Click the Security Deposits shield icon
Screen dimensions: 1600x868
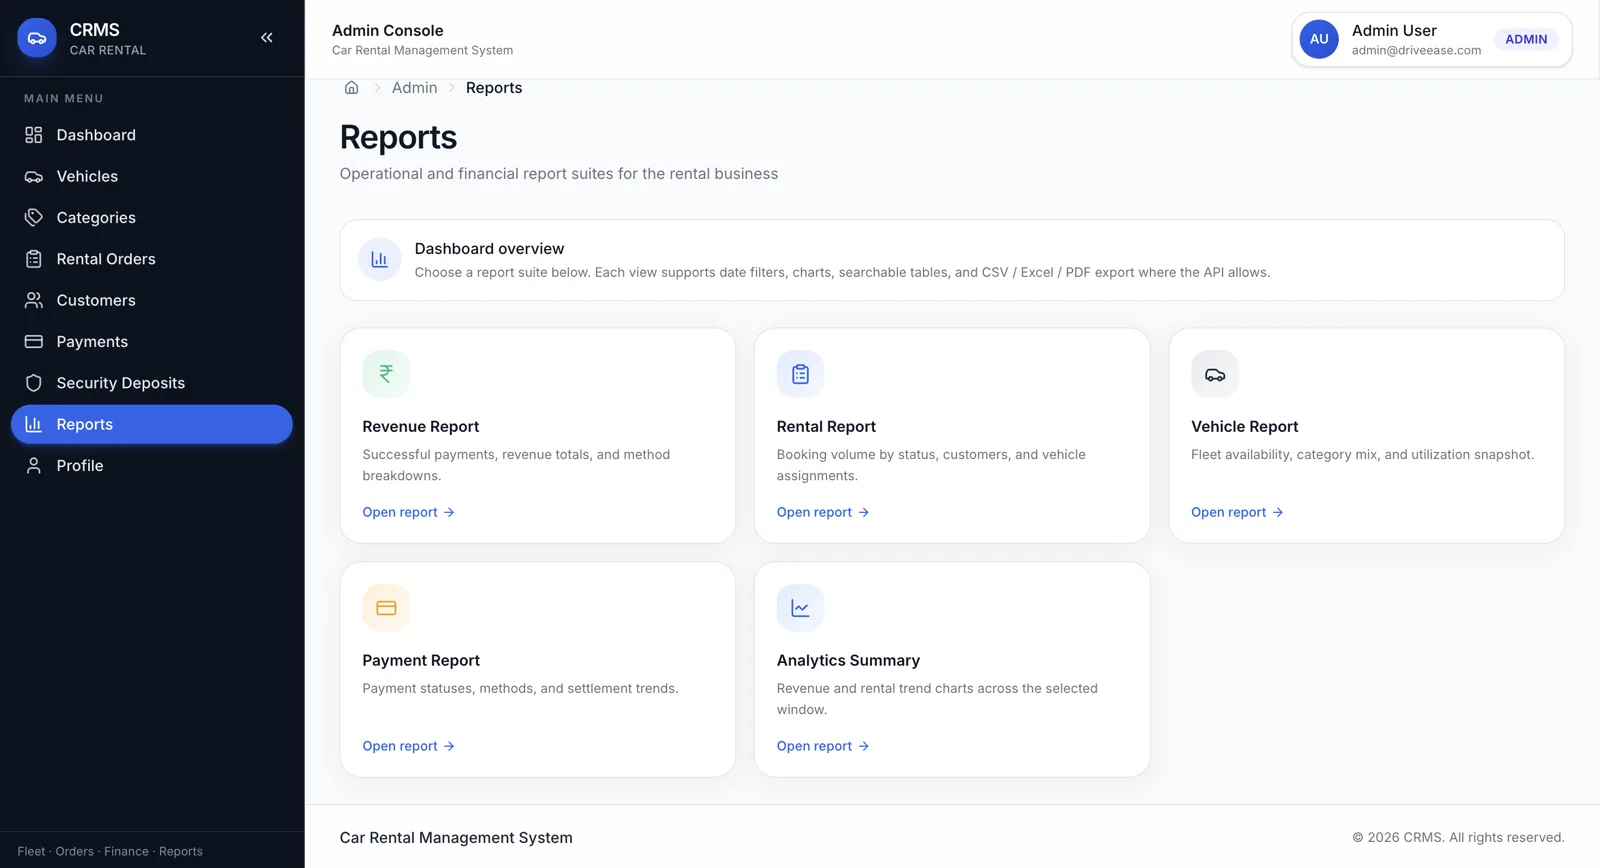[x=34, y=383]
